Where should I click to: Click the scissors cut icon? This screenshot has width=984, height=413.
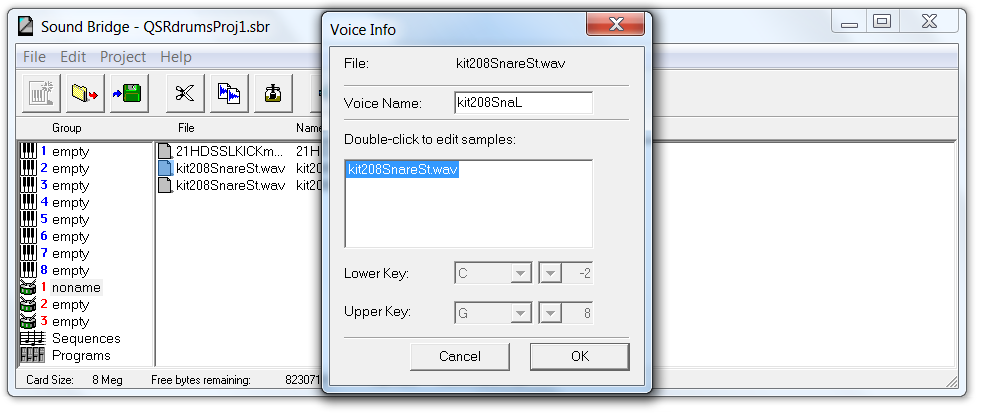coord(184,94)
